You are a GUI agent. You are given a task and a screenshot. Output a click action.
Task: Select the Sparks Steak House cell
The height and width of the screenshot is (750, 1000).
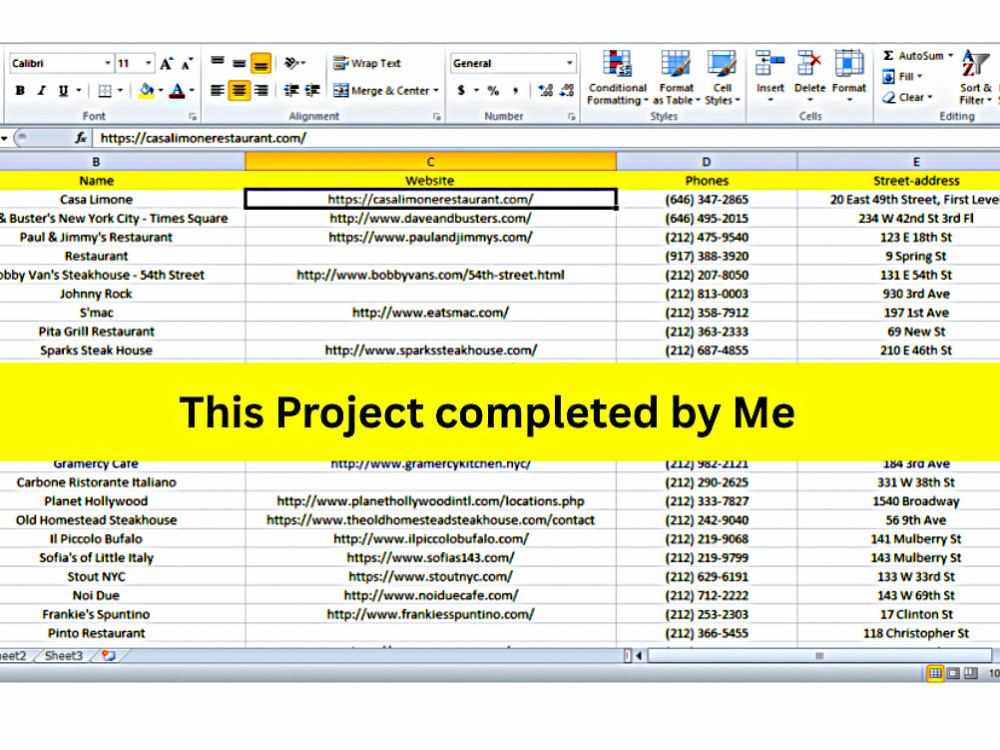tap(121, 350)
